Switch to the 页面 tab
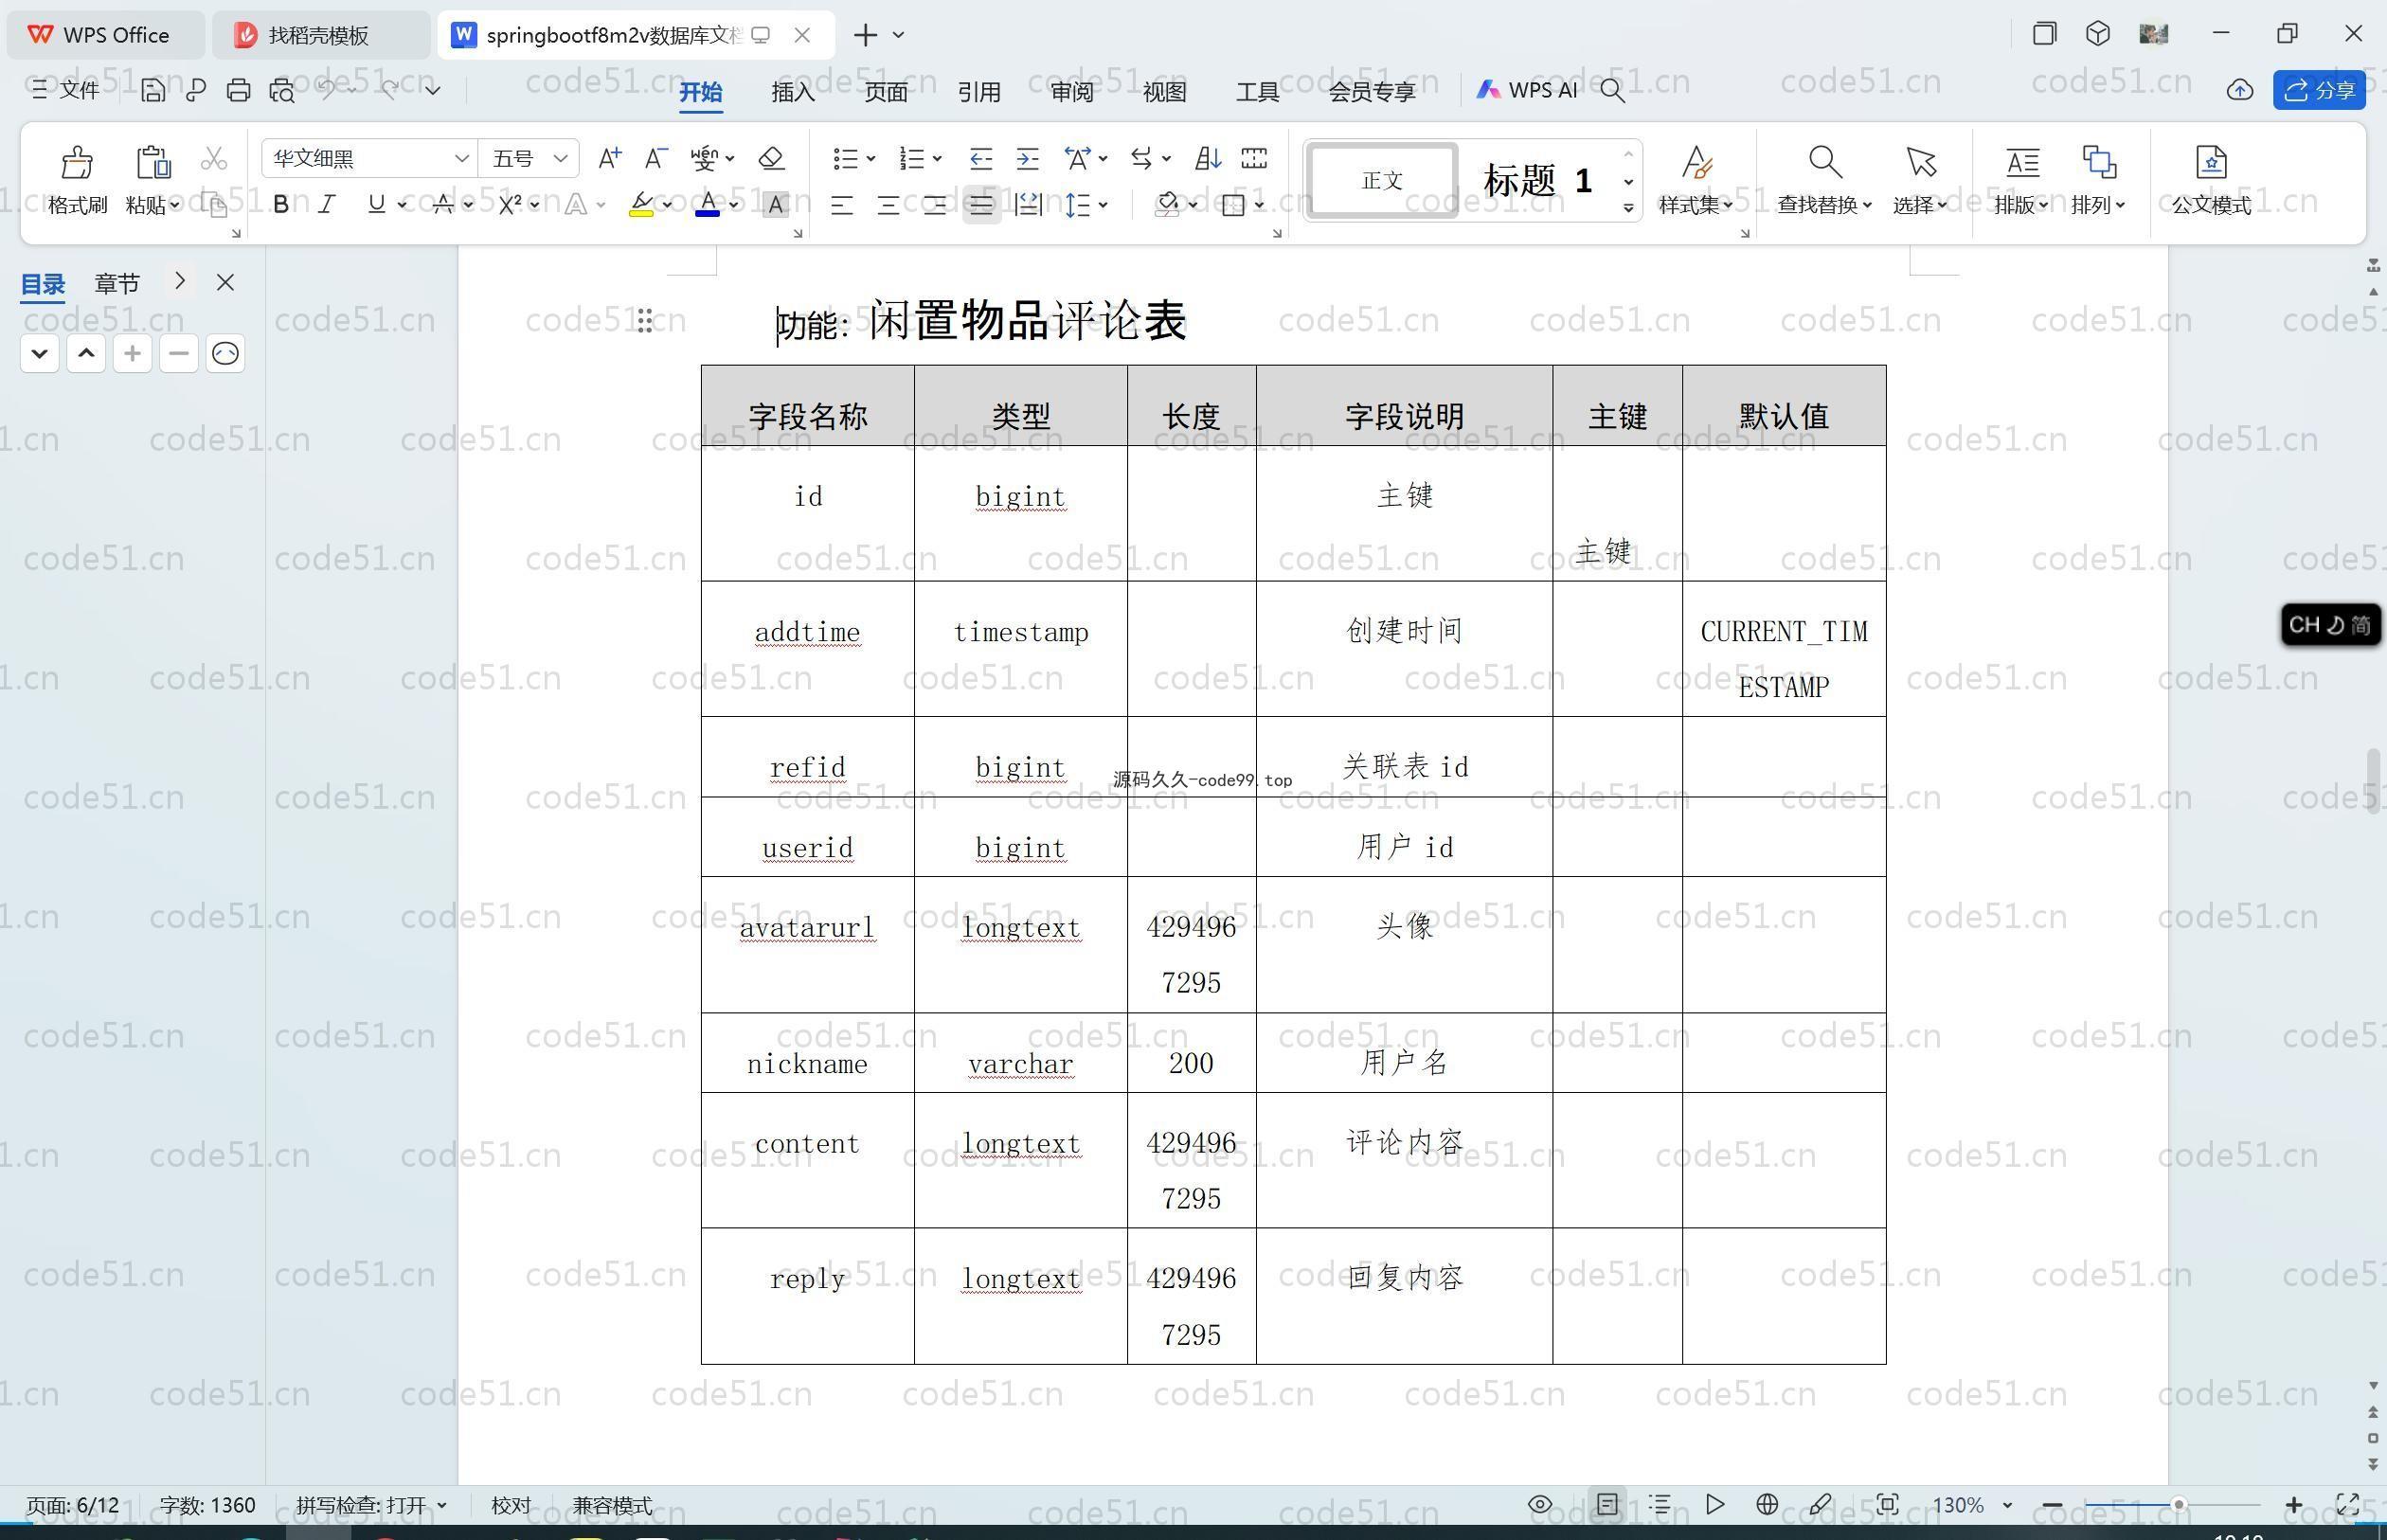 tap(886, 91)
